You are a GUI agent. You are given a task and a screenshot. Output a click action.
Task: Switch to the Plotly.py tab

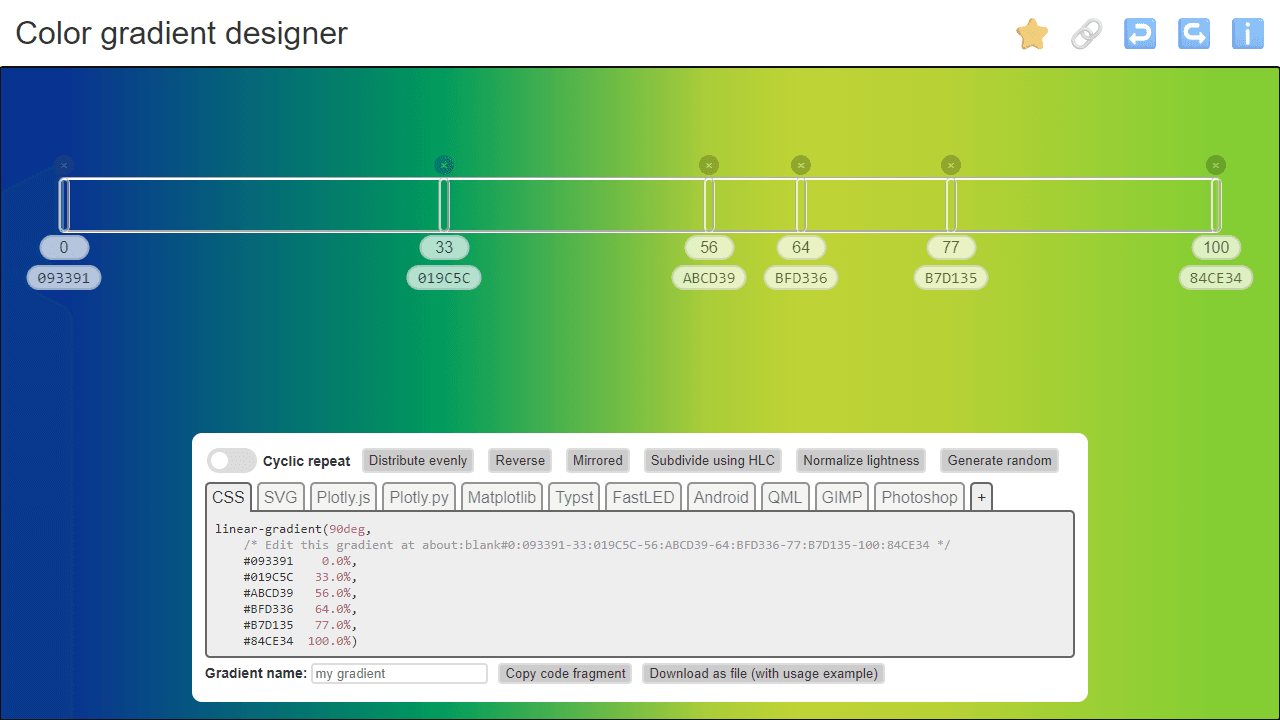point(419,497)
